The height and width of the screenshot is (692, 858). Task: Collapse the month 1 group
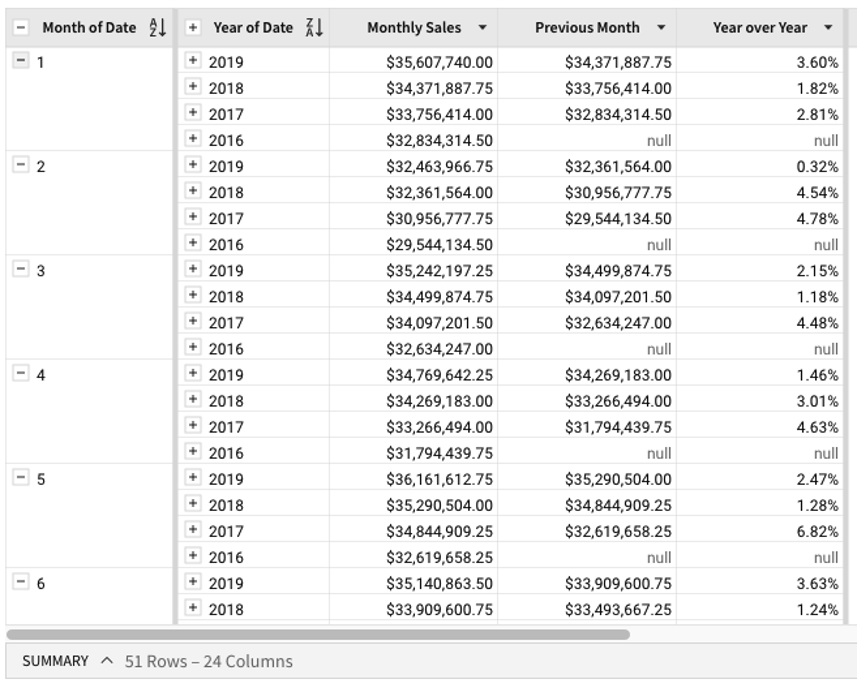pyautogui.click(x=20, y=62)
